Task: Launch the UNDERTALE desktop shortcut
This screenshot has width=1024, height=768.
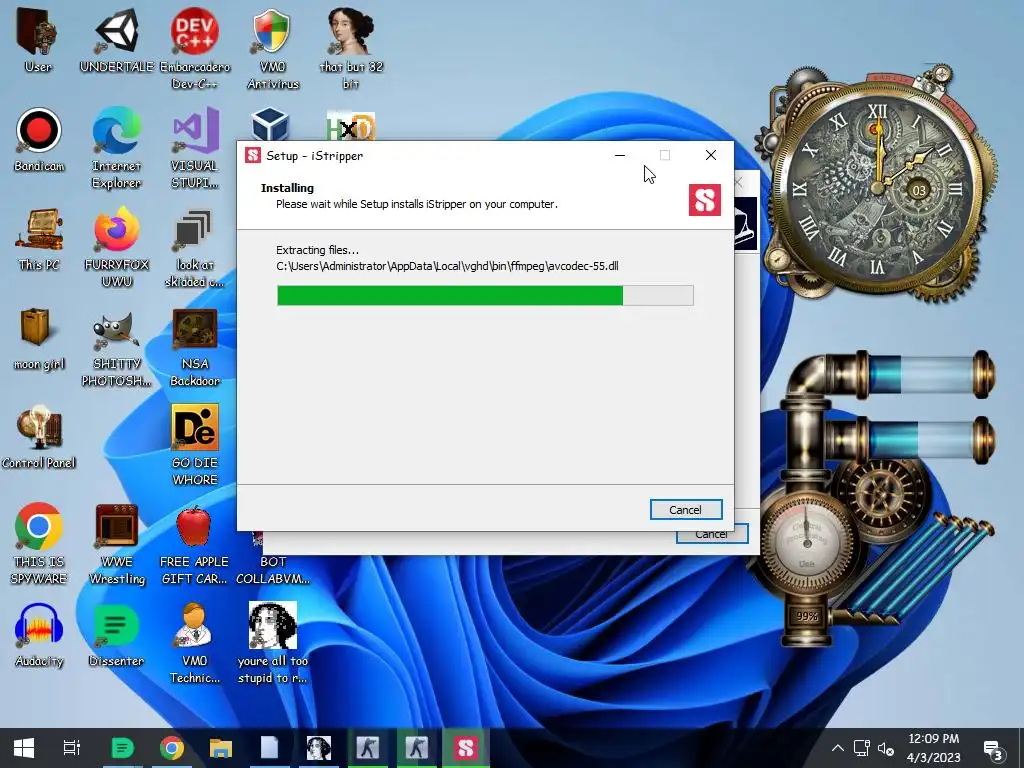Action: (x=117, y=40)
